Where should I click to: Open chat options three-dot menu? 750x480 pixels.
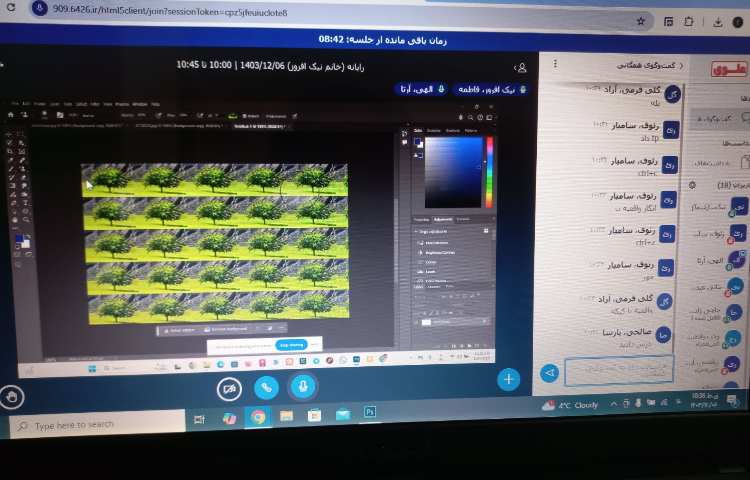[555, 64]
